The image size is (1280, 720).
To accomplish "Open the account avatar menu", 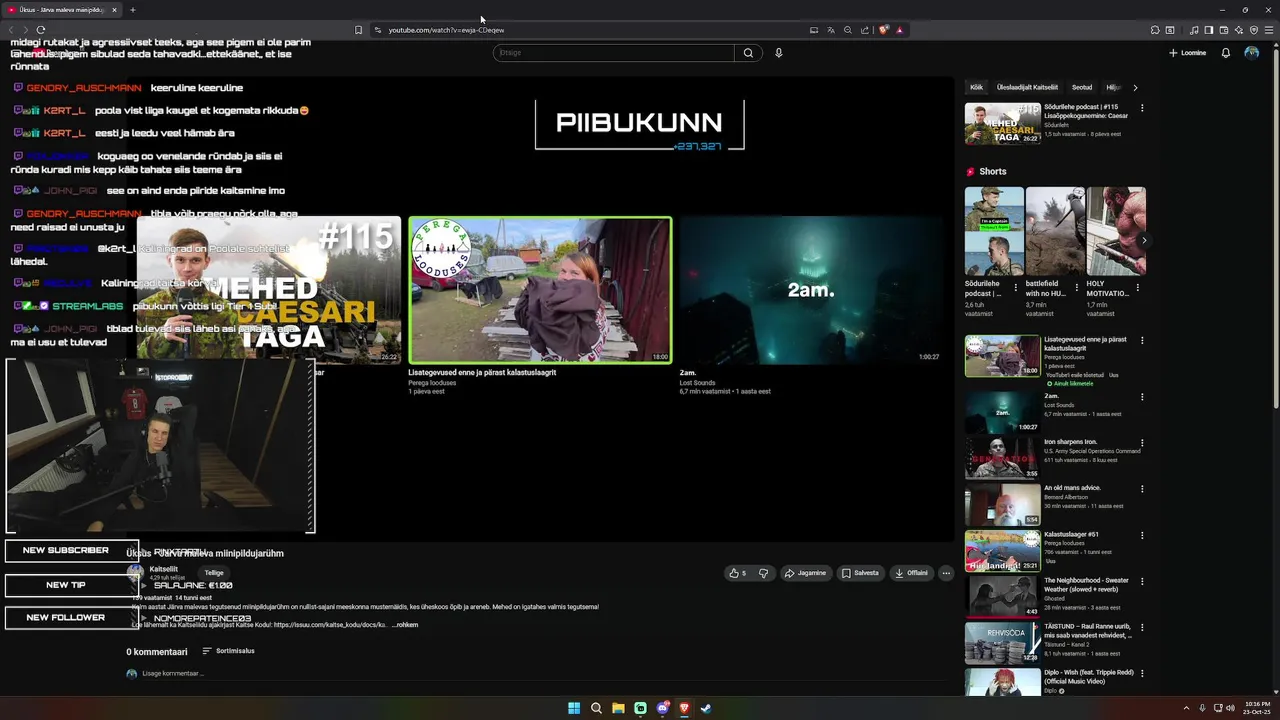I will coord(1252,53).
